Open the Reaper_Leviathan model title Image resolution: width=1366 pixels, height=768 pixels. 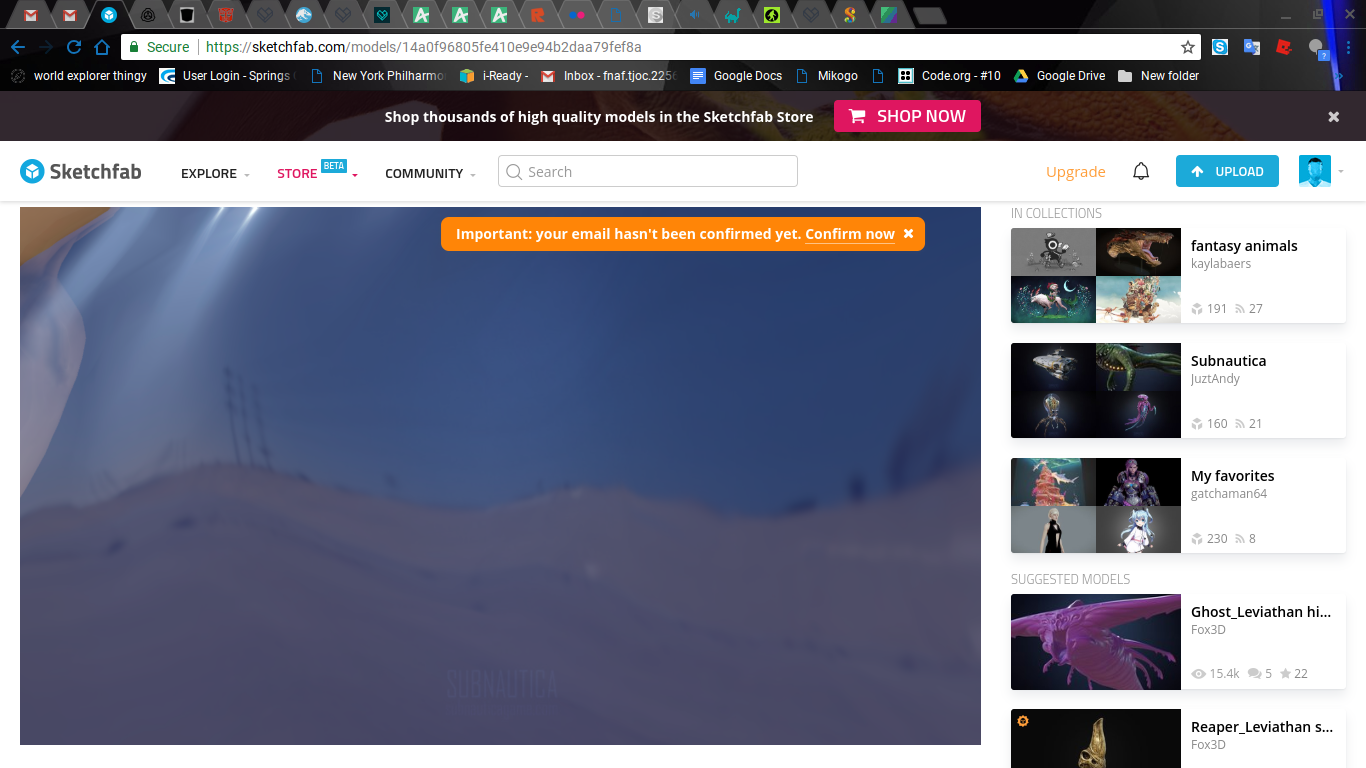(x=1262, y=727)
